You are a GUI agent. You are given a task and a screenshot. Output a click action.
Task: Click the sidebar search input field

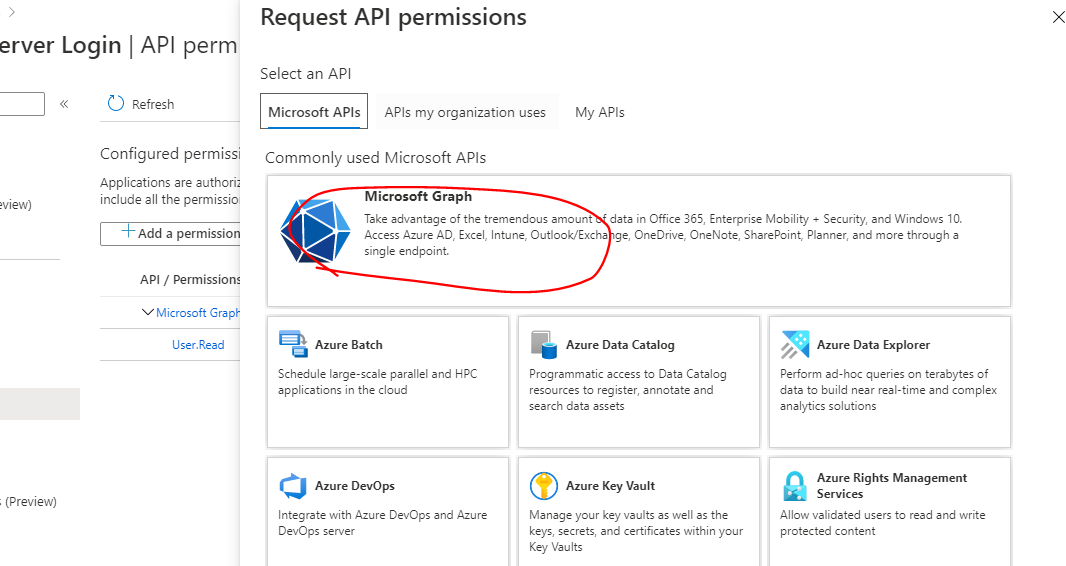click(x=22, y=104)
